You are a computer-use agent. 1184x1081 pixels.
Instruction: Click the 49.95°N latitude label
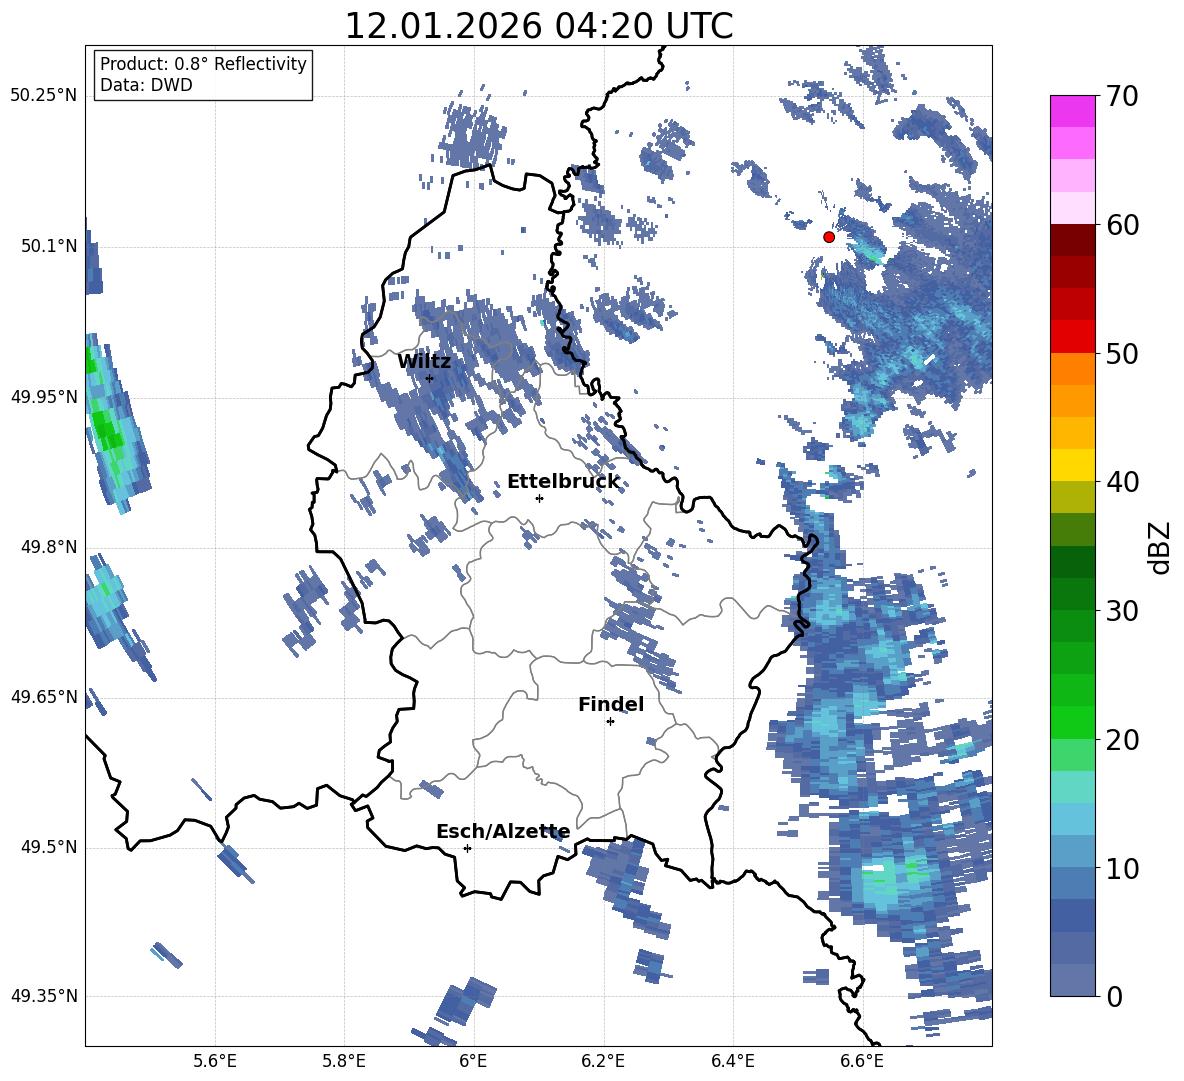[x=44, y=396]
